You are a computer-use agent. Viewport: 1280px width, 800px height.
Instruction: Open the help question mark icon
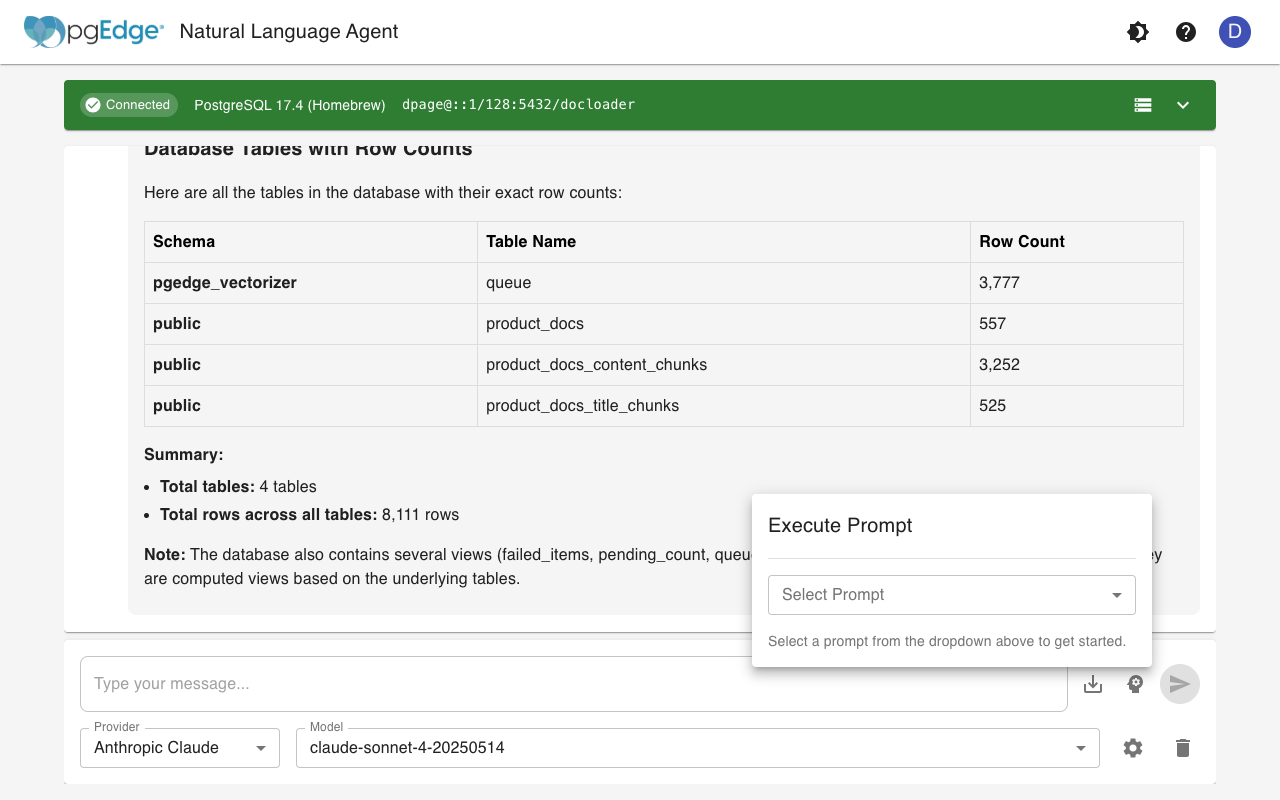[x=1186, y=32]
